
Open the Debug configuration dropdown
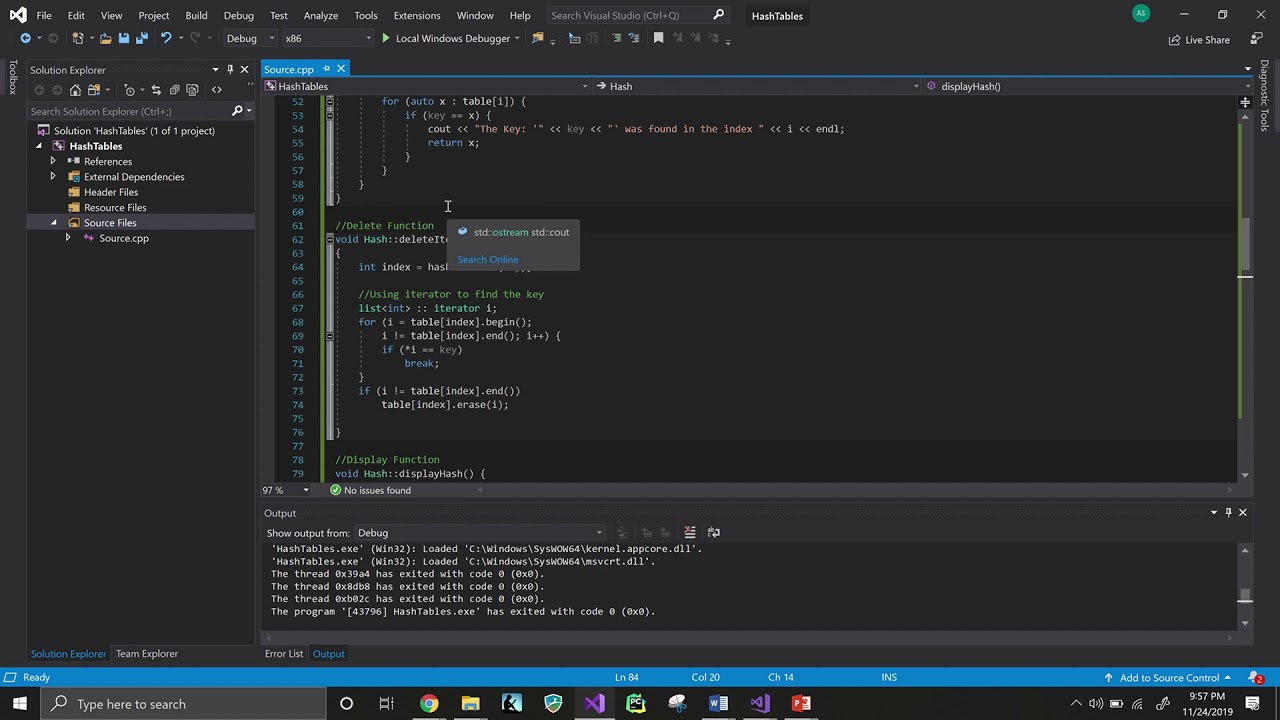(250, 38)
